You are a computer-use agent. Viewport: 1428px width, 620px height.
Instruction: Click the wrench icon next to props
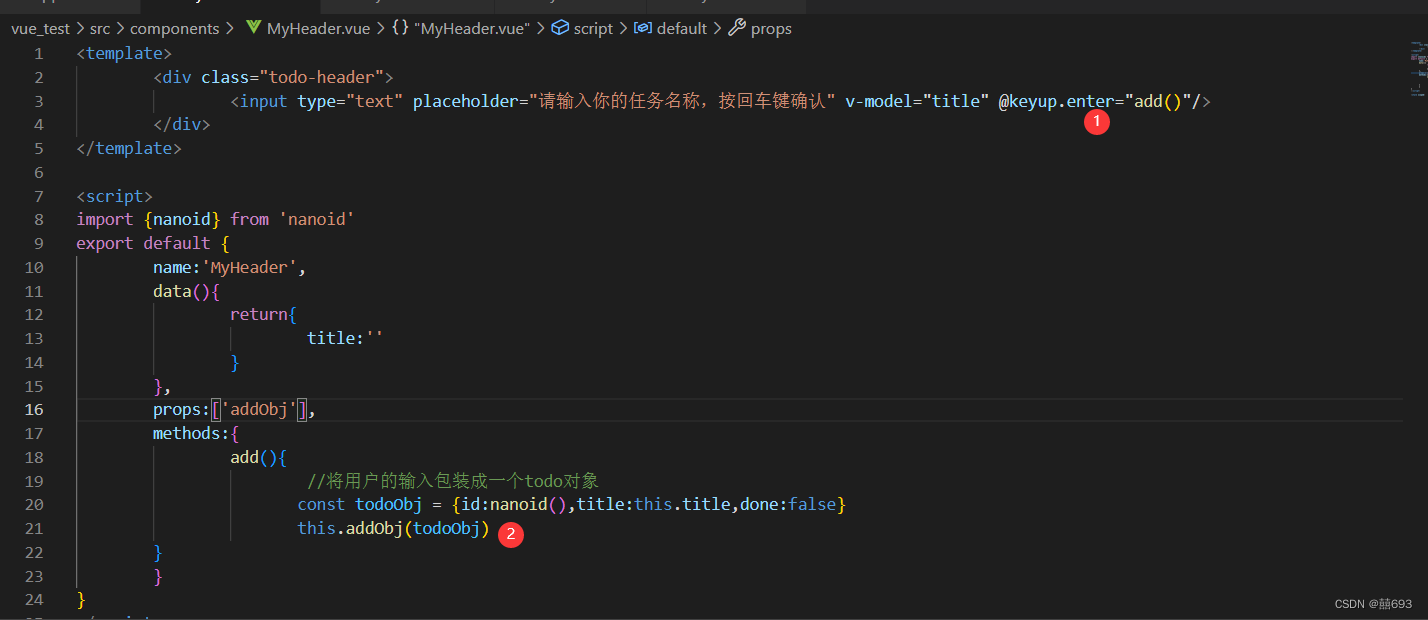737,28
